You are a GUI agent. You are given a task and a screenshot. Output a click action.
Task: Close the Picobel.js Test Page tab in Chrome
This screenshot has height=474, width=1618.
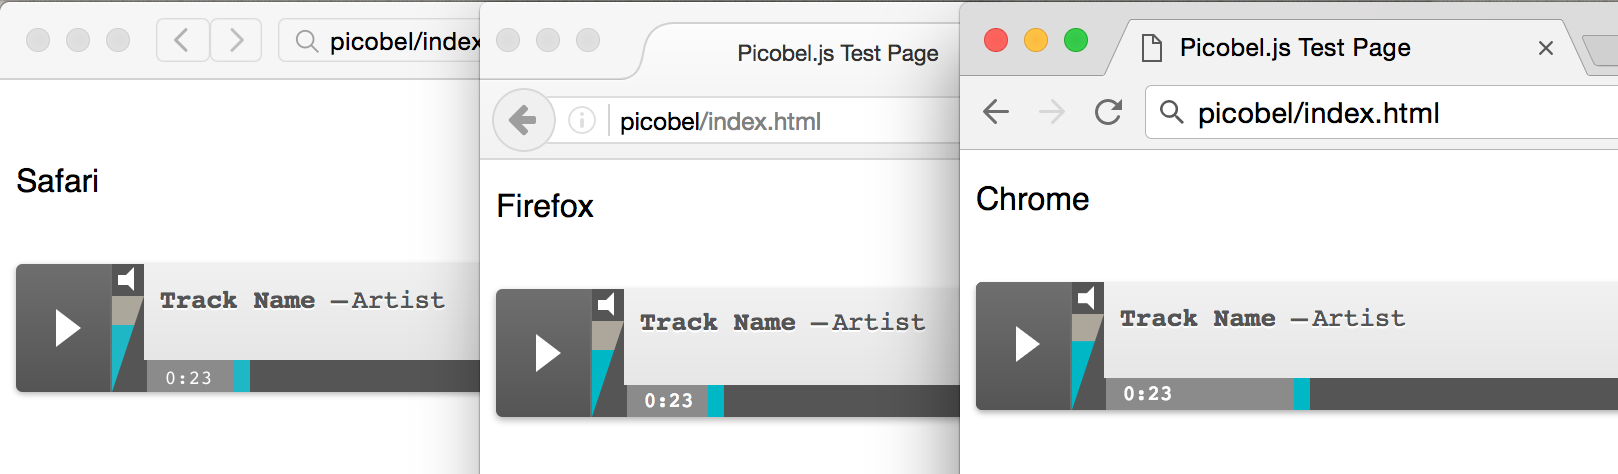click(1545, 48)
